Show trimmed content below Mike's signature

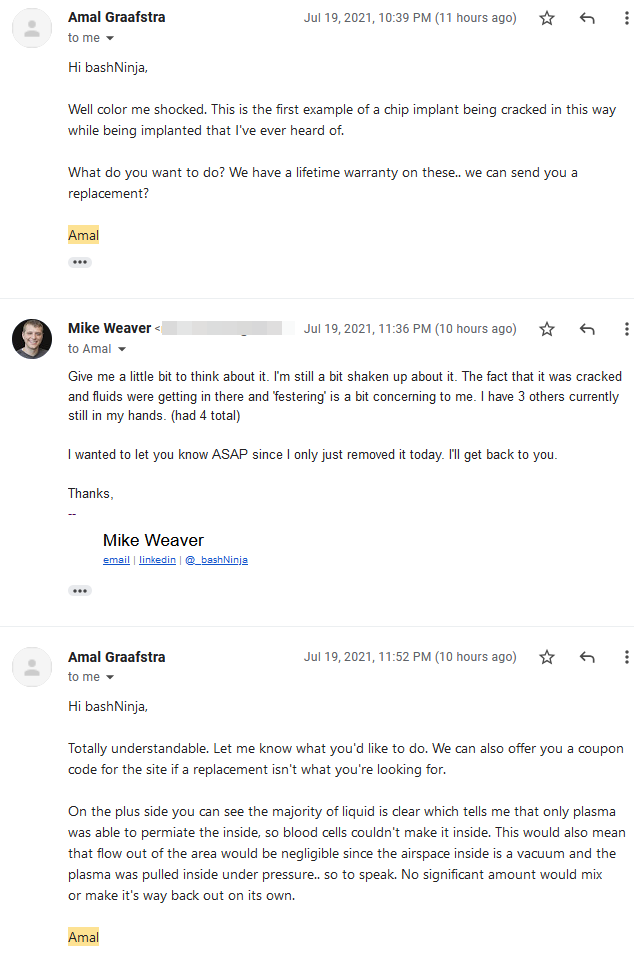pos(80,591)
